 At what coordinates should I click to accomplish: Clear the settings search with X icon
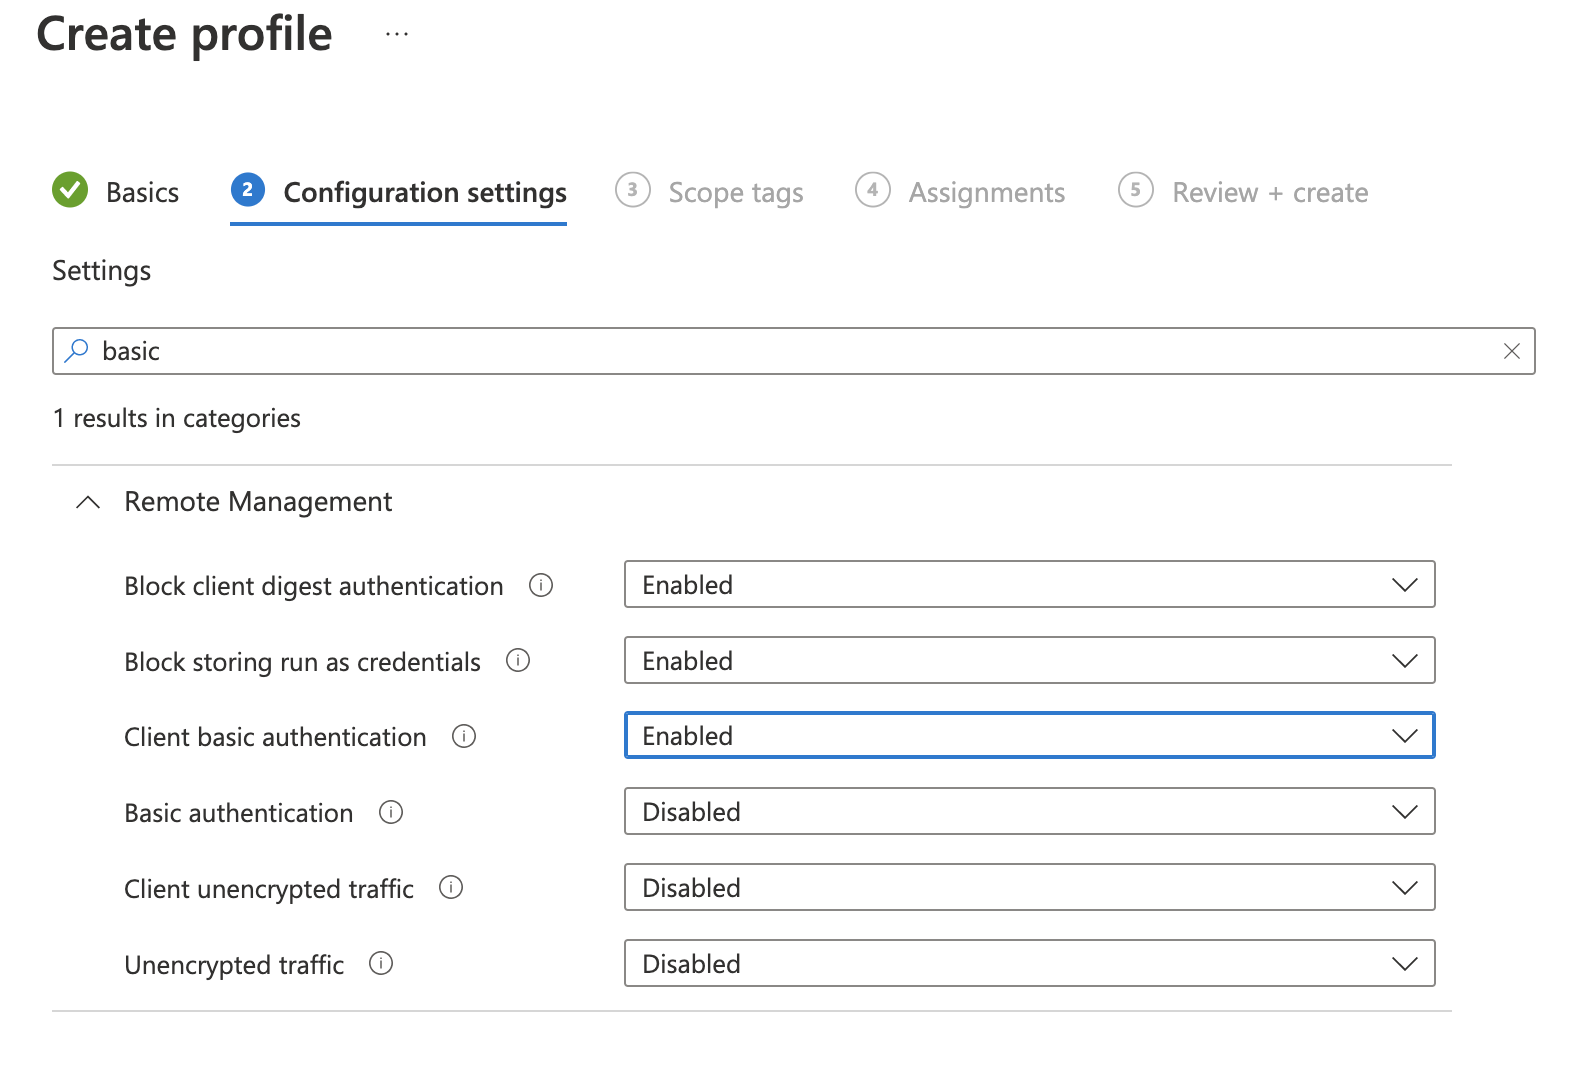click(x=1511, y=351)
